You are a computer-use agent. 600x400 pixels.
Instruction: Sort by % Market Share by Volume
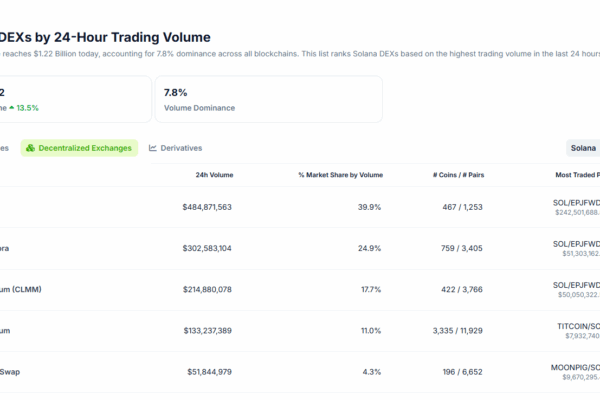click(341, 175)
